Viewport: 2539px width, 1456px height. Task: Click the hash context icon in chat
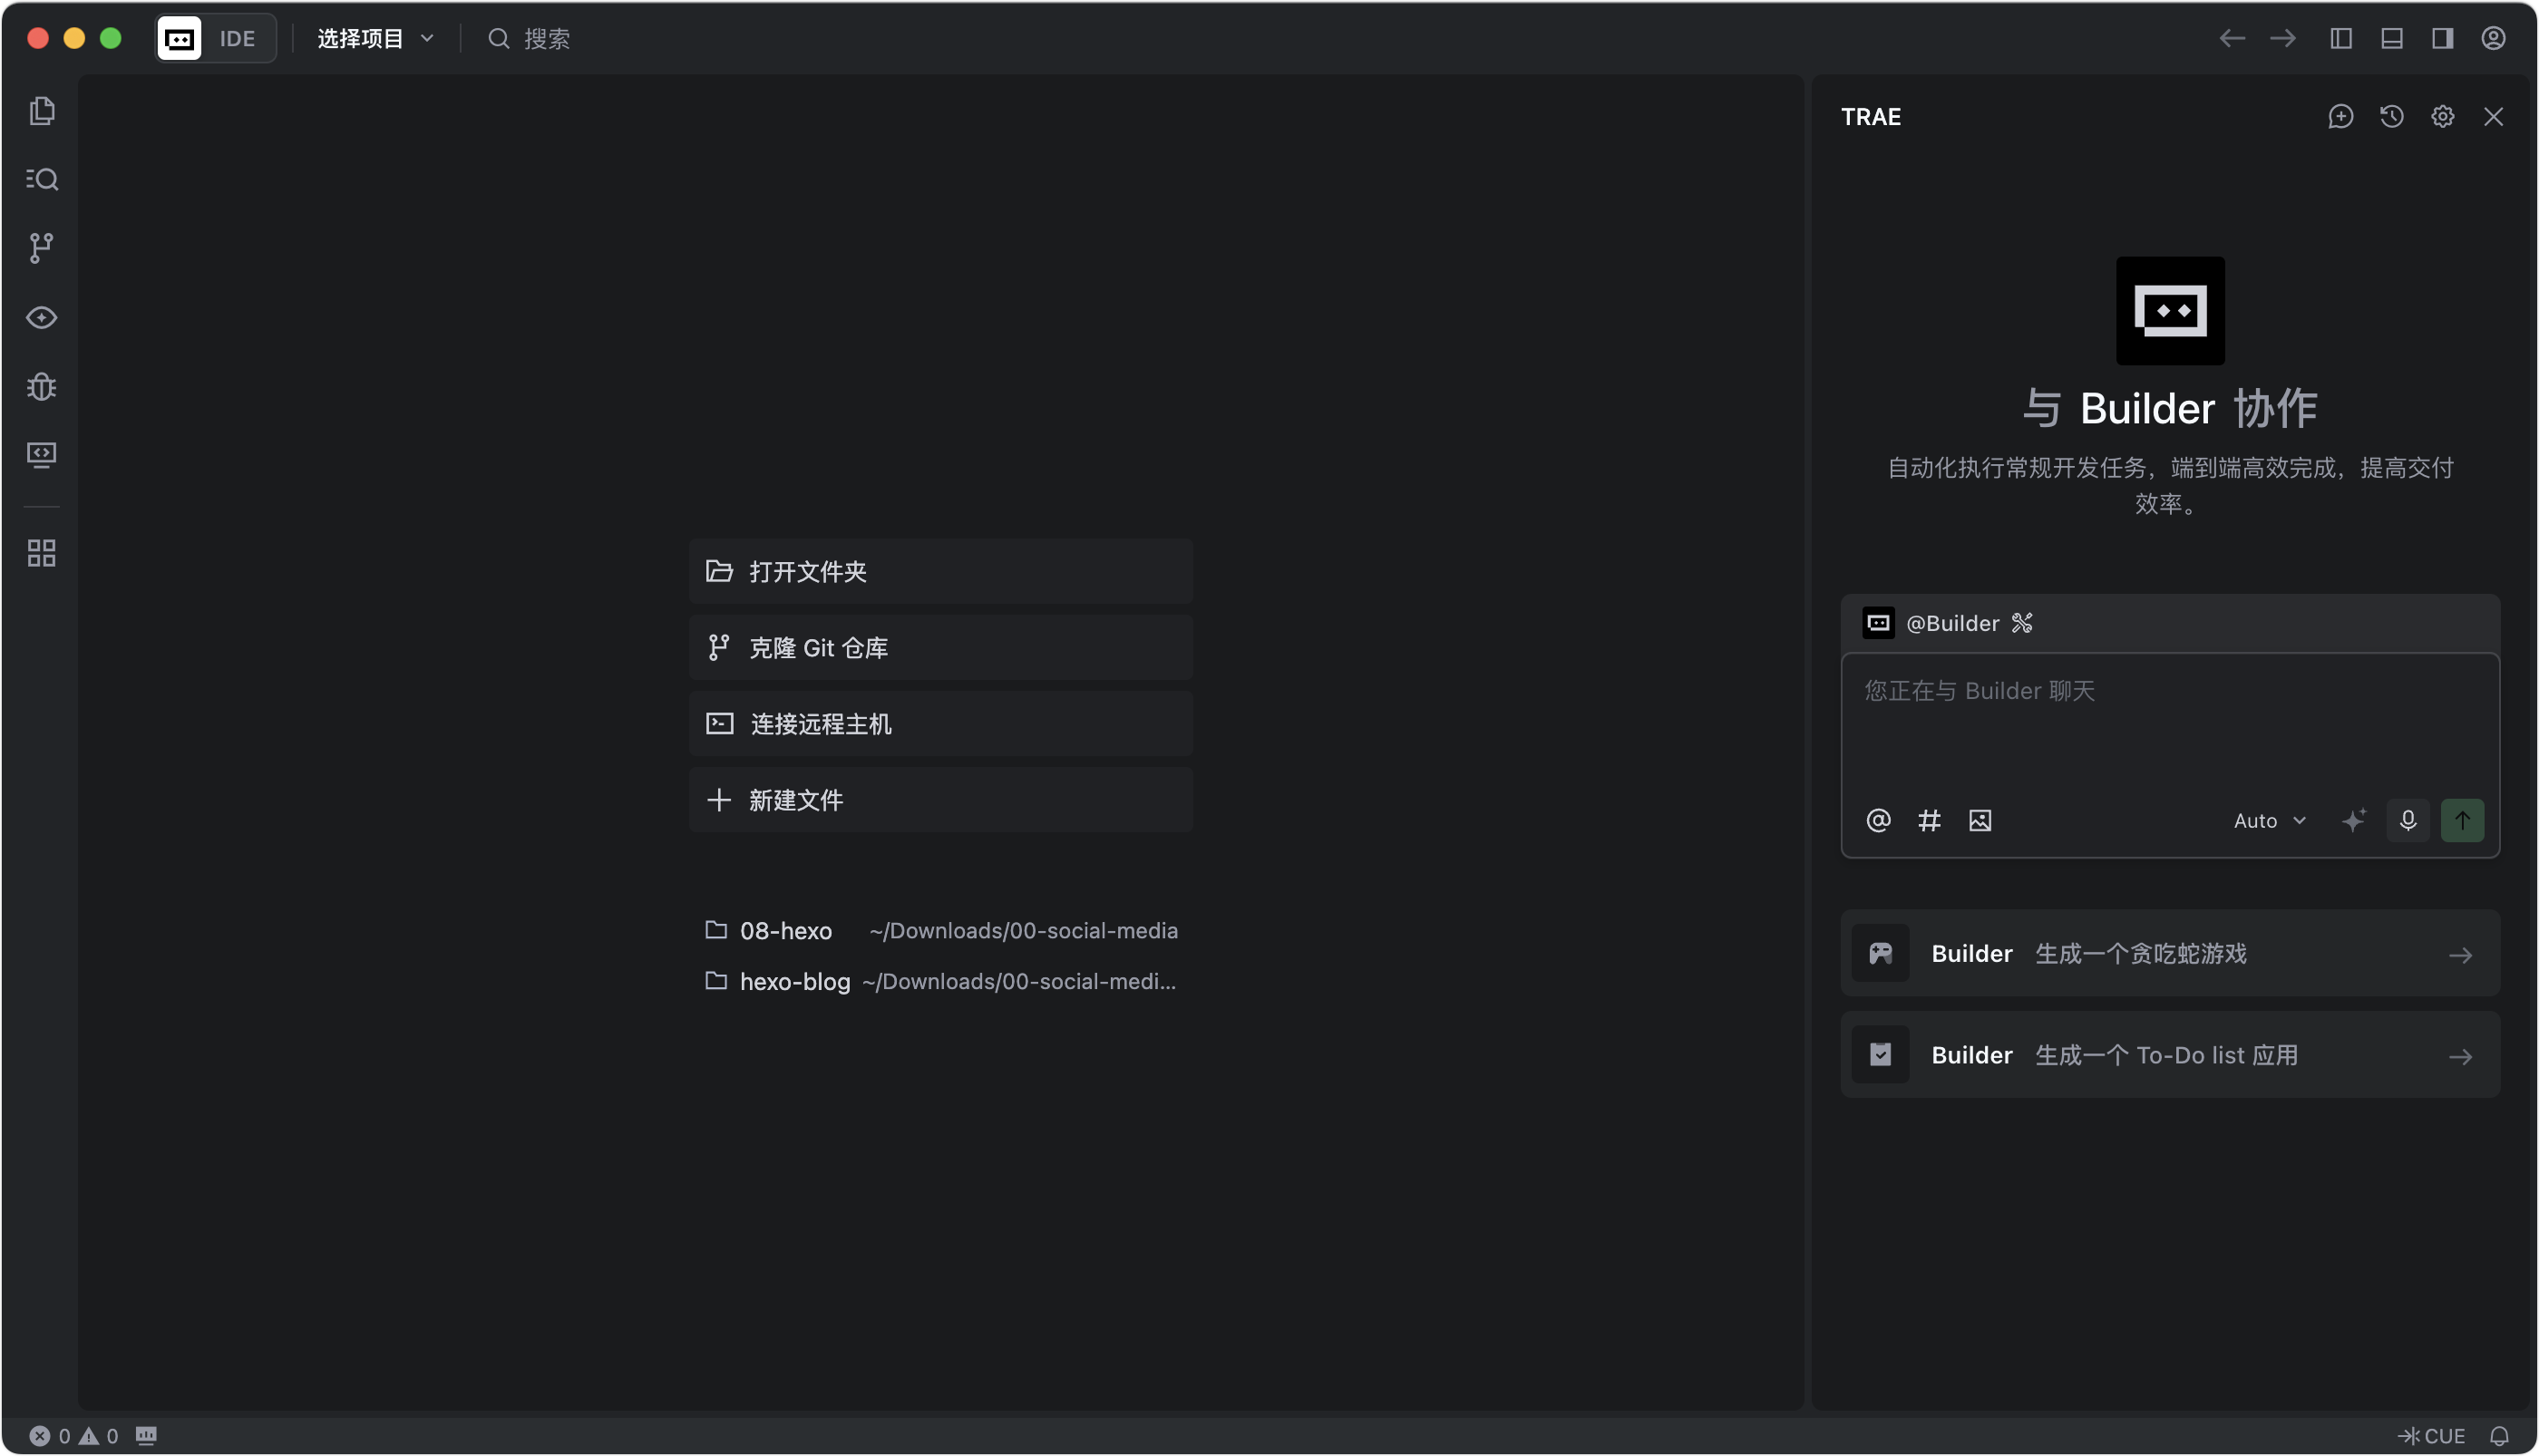point(1928,820)
